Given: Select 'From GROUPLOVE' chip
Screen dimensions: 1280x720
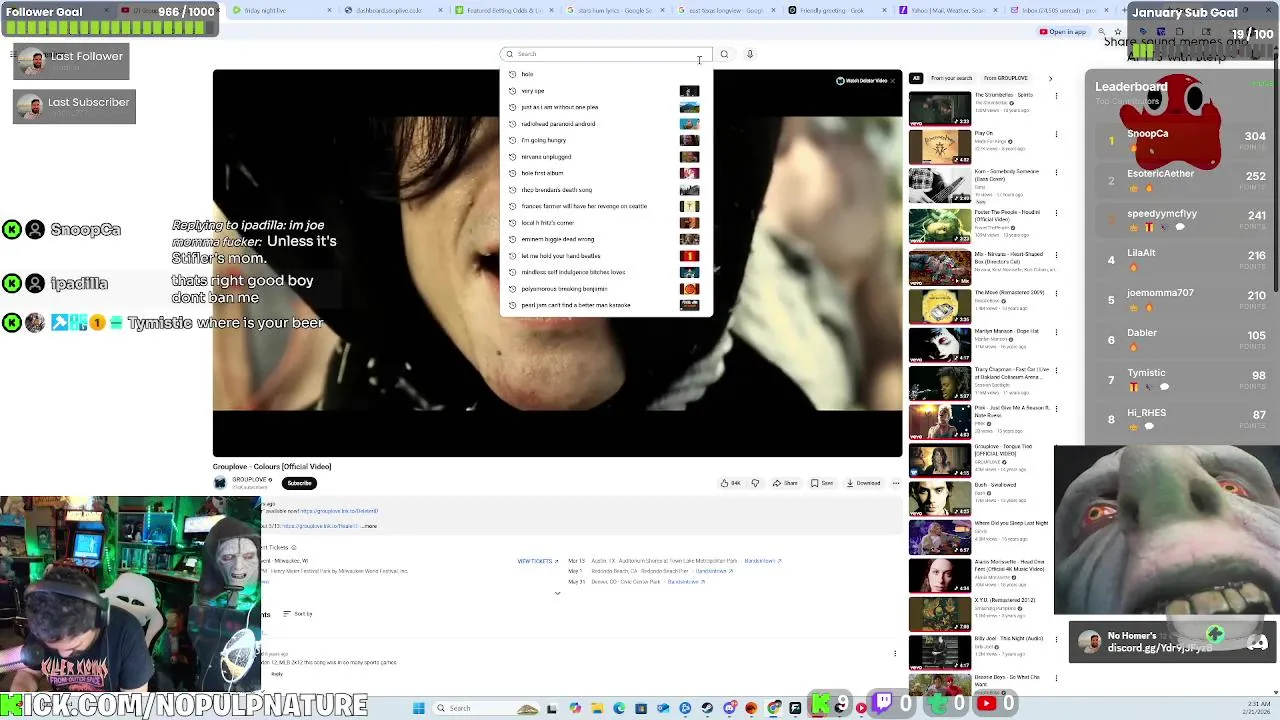Looking at the screenshot, I should click(x=1005, y=78).
